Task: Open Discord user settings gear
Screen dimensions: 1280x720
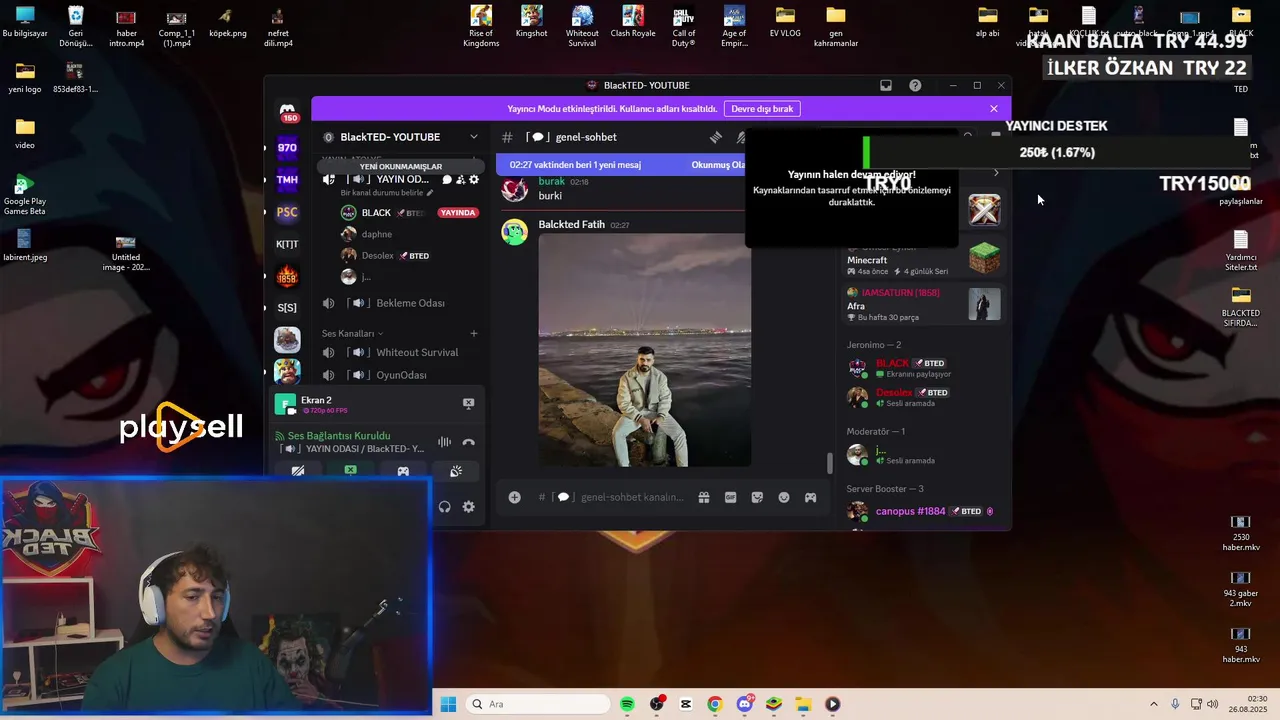Action: click(x=469, y=507)
